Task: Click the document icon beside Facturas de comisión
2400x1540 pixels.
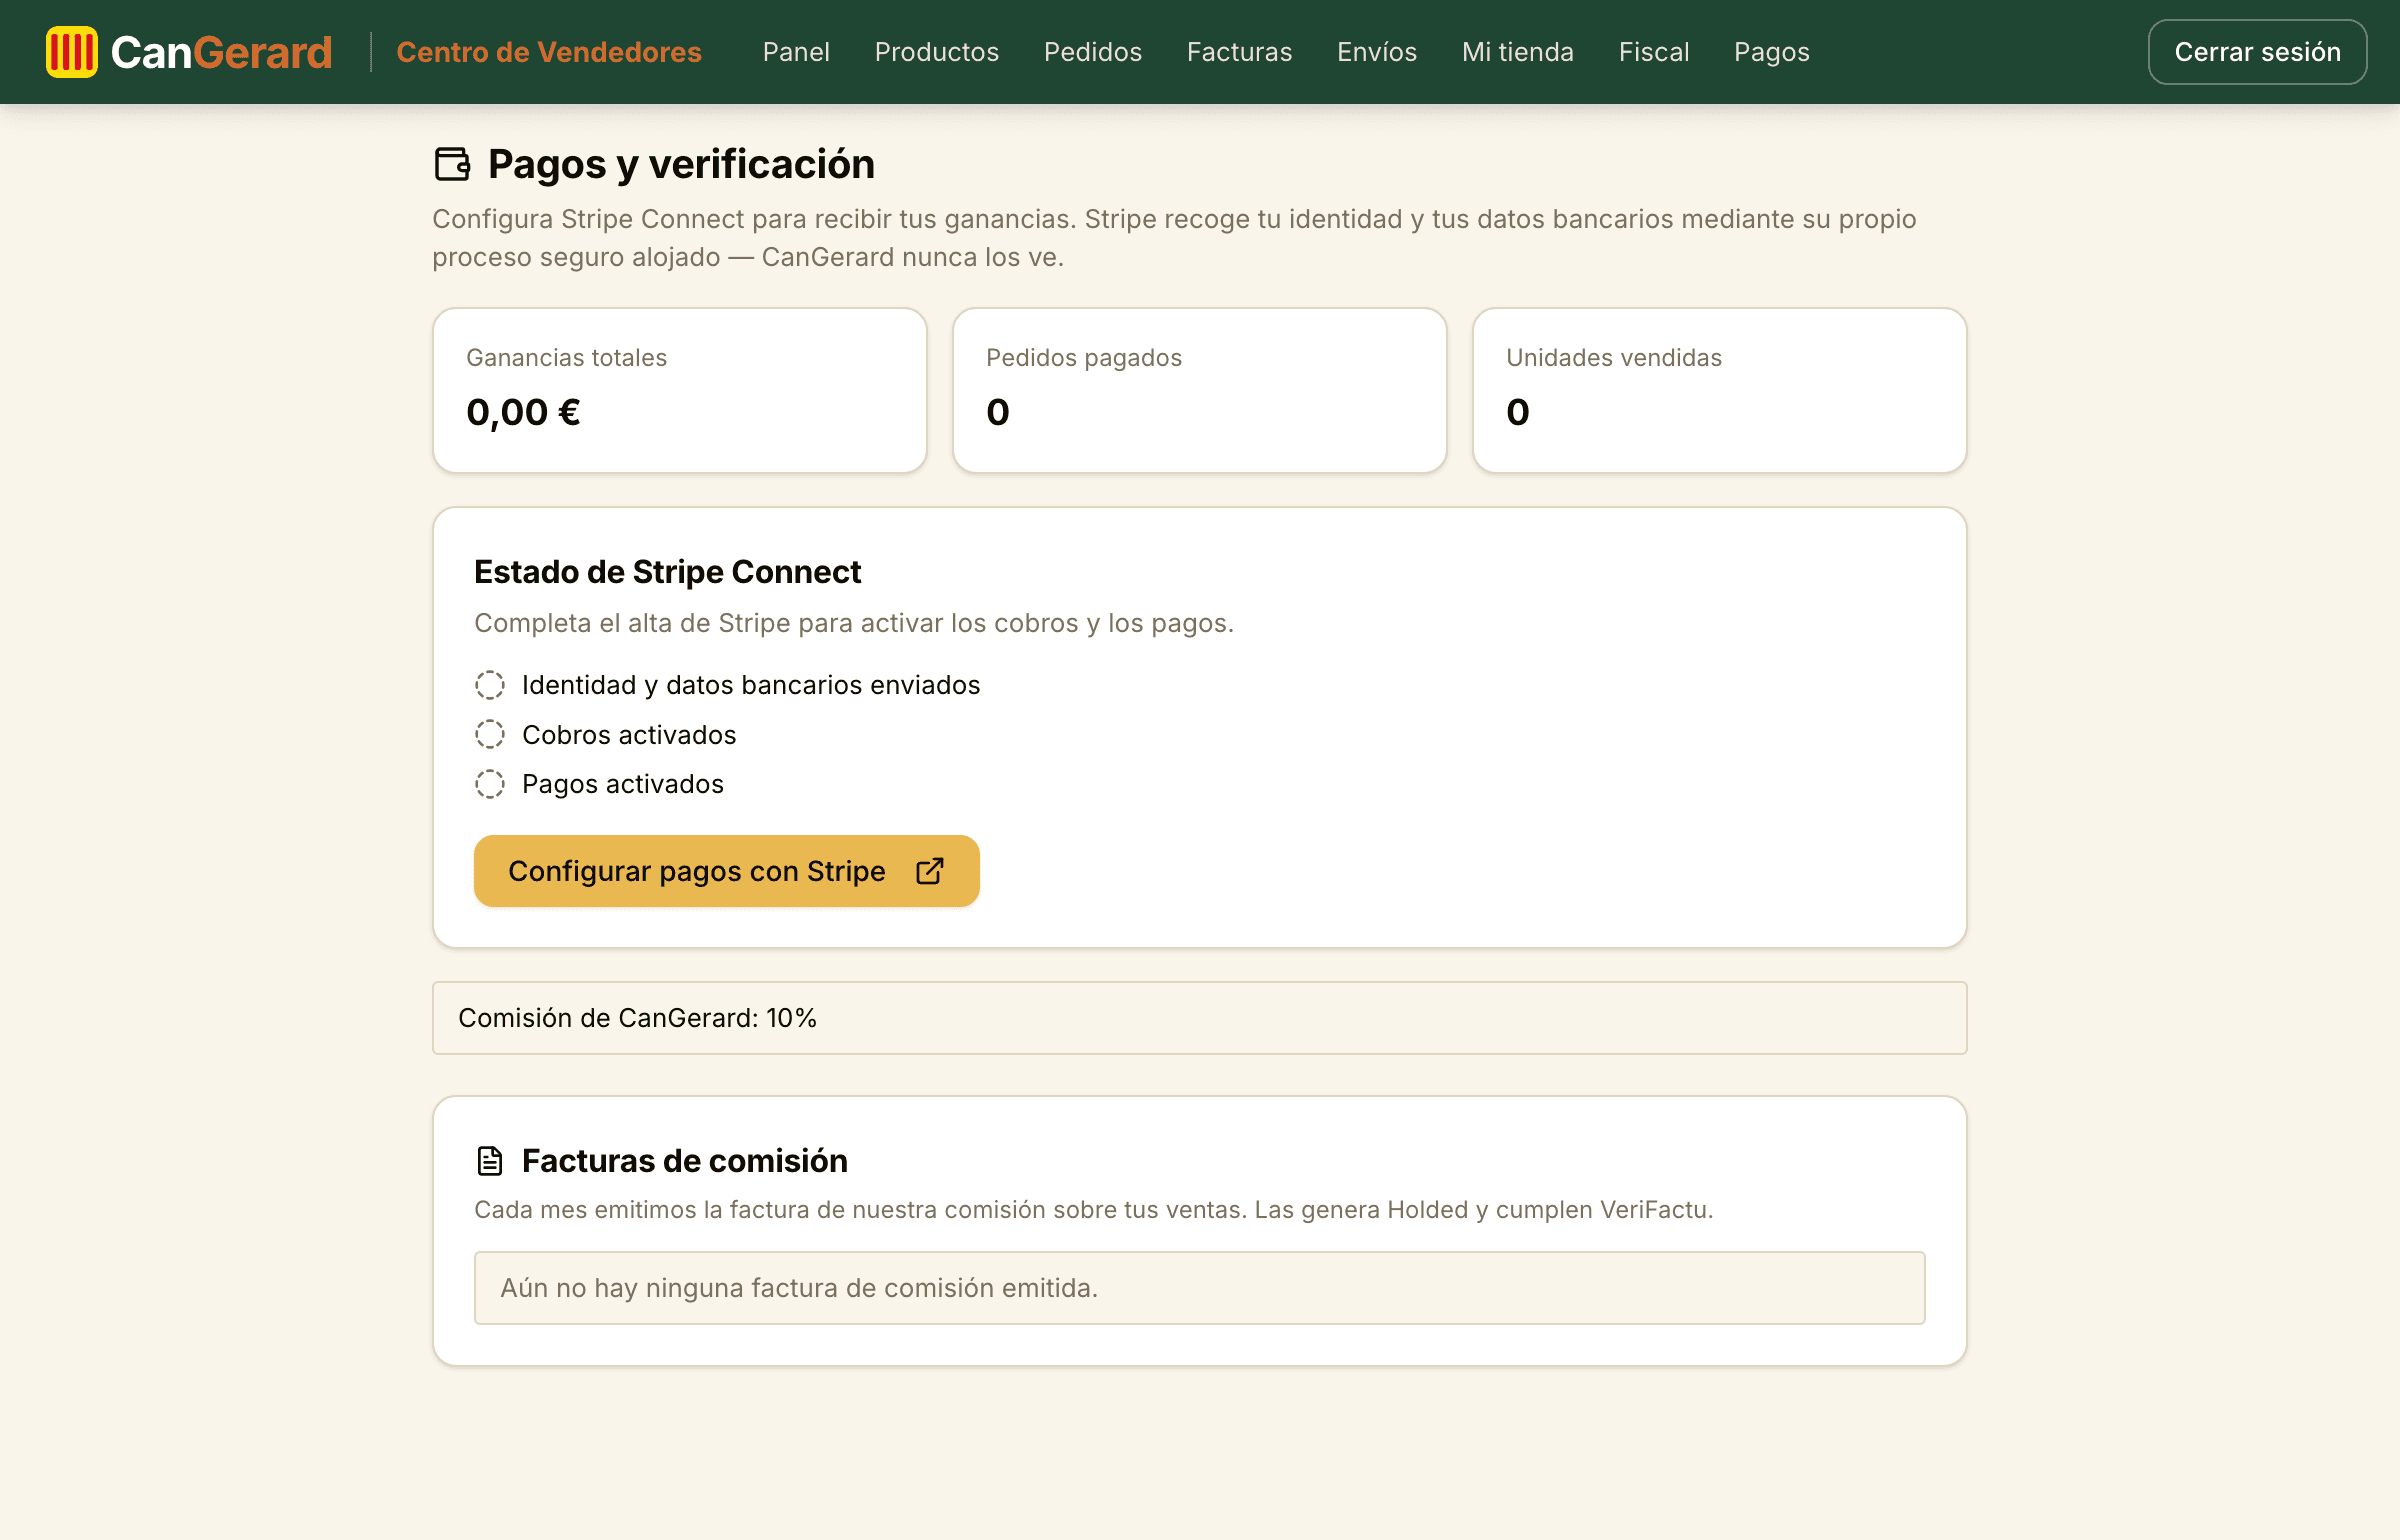Action: point(490,1161)
